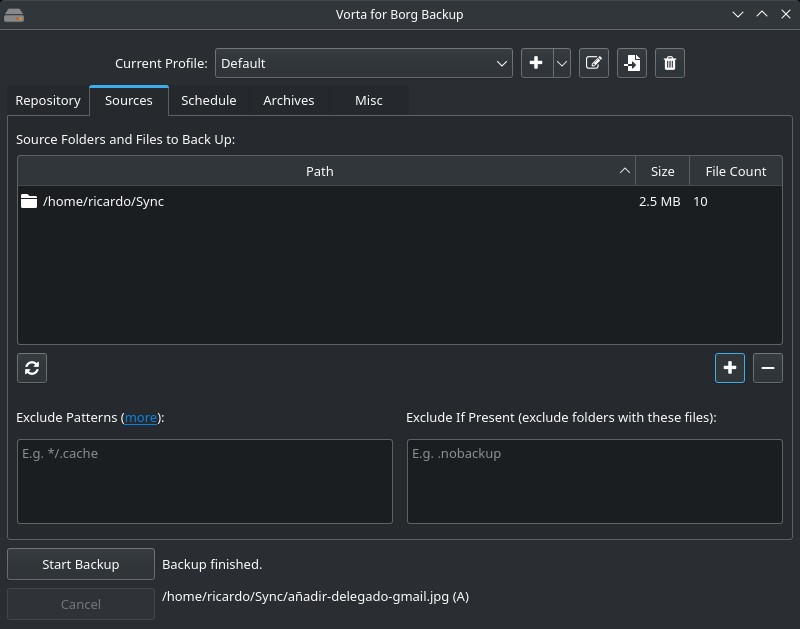Viewport: 800px width, 629px height.
Task: Sort sources by the Path column header
Action: (x=327, y=171)
